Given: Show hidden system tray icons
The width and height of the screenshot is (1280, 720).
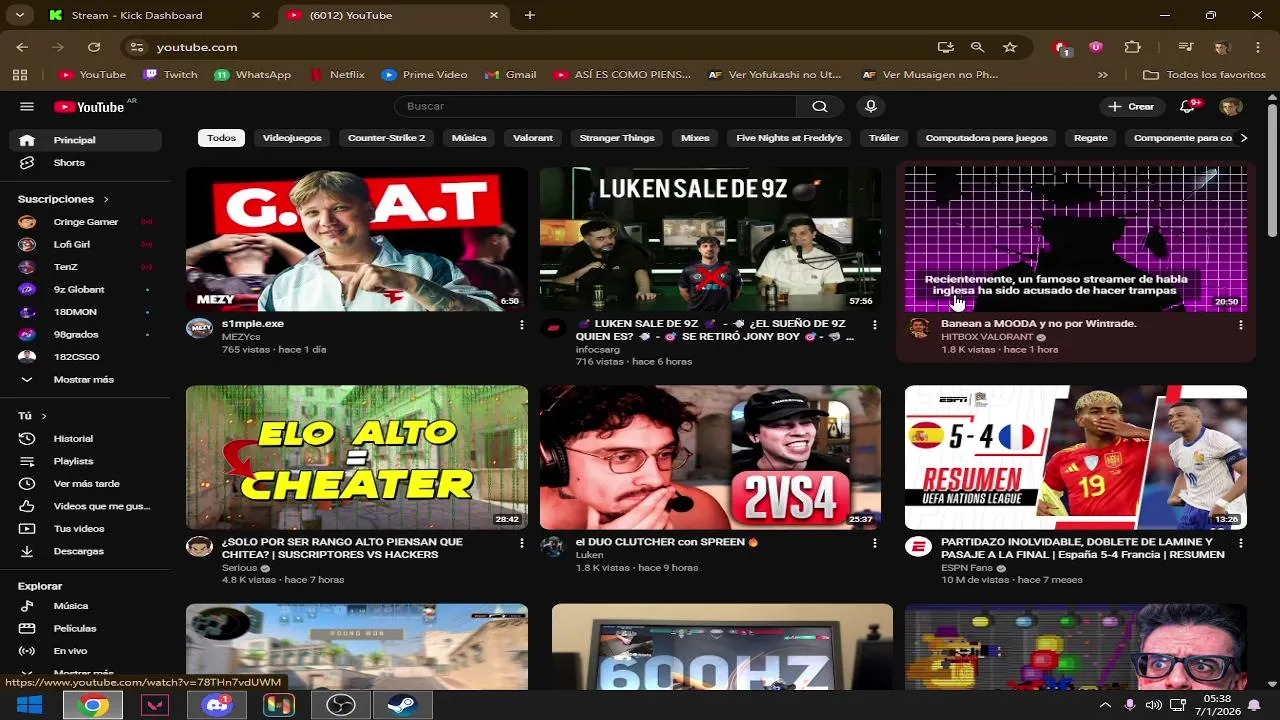Looking at the screenshot, I should point(1105,705).
